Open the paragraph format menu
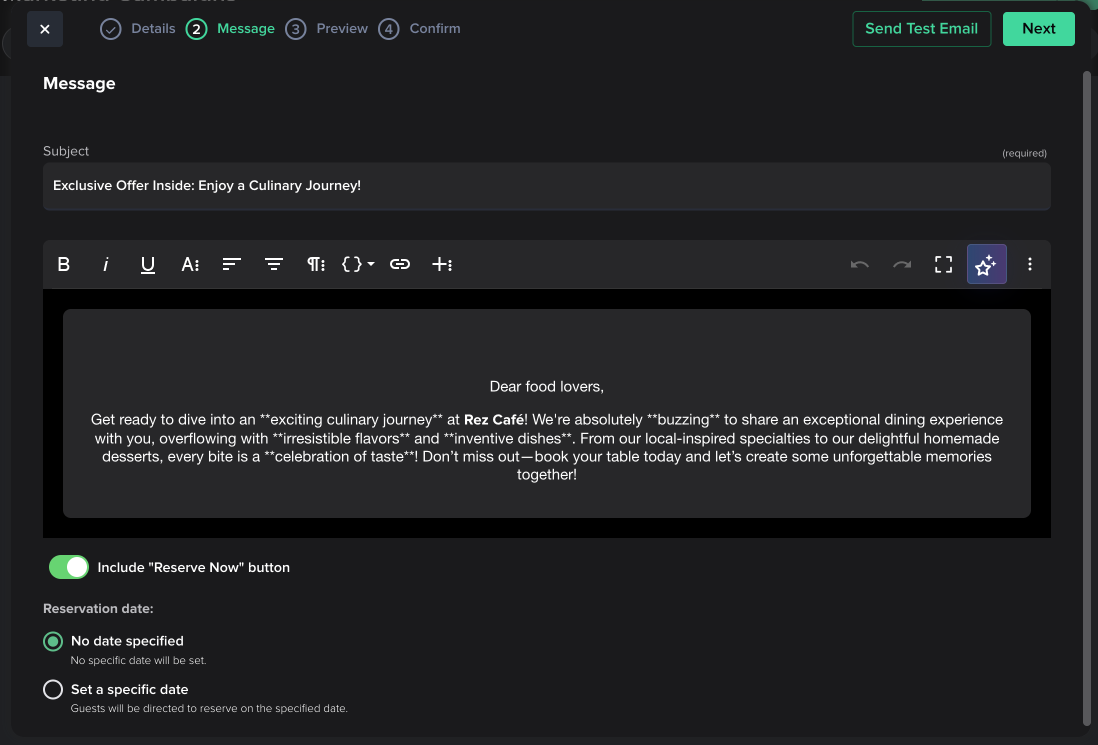Screen dimensions: 1098x745 click(315, 265)
